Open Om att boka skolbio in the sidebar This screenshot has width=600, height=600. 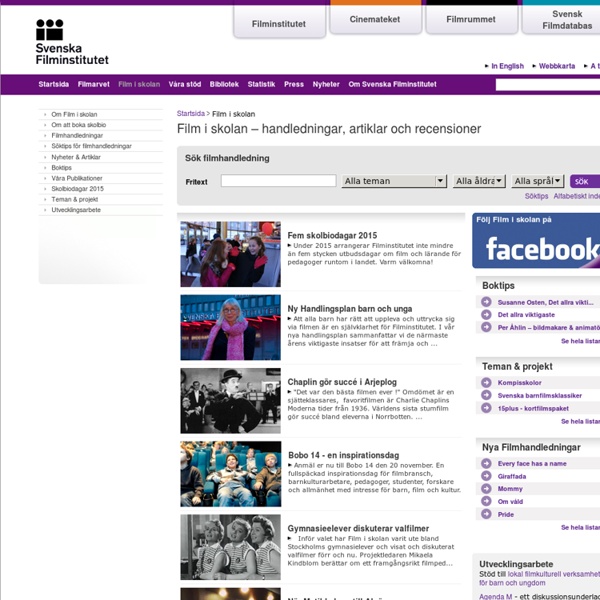(78, 125)
